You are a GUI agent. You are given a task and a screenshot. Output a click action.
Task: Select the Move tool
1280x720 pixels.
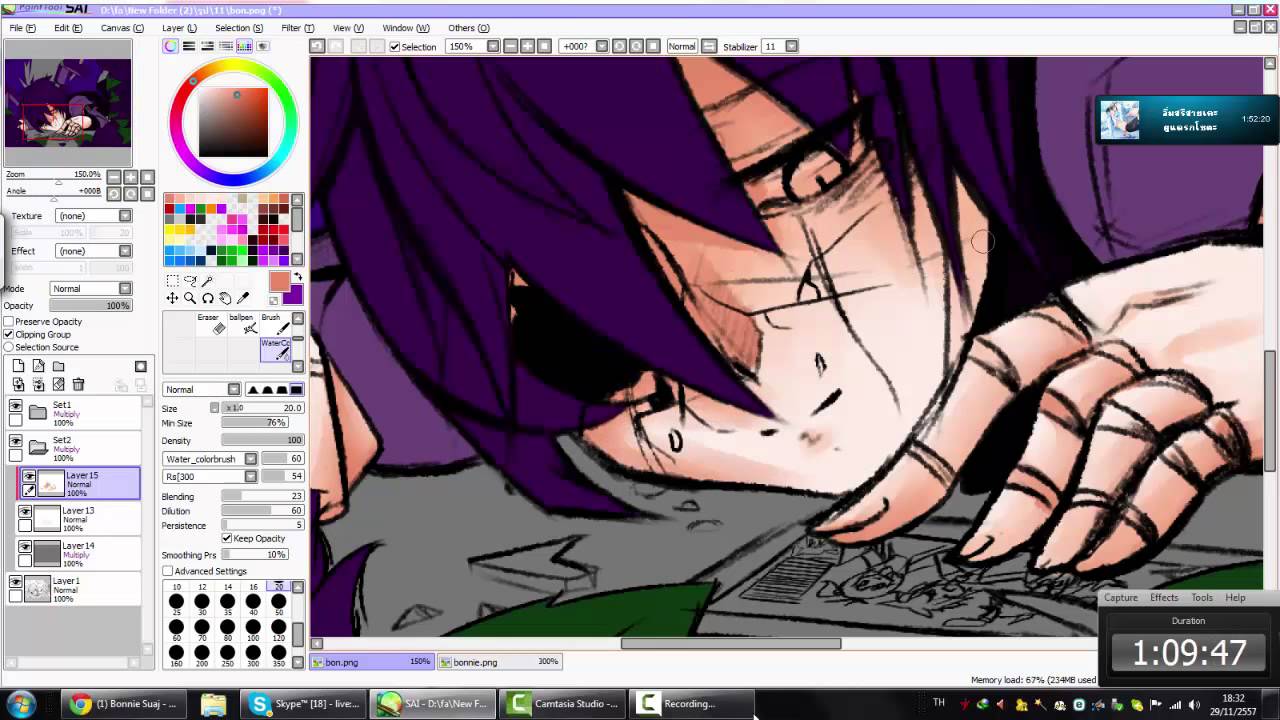tap(172, 298)
